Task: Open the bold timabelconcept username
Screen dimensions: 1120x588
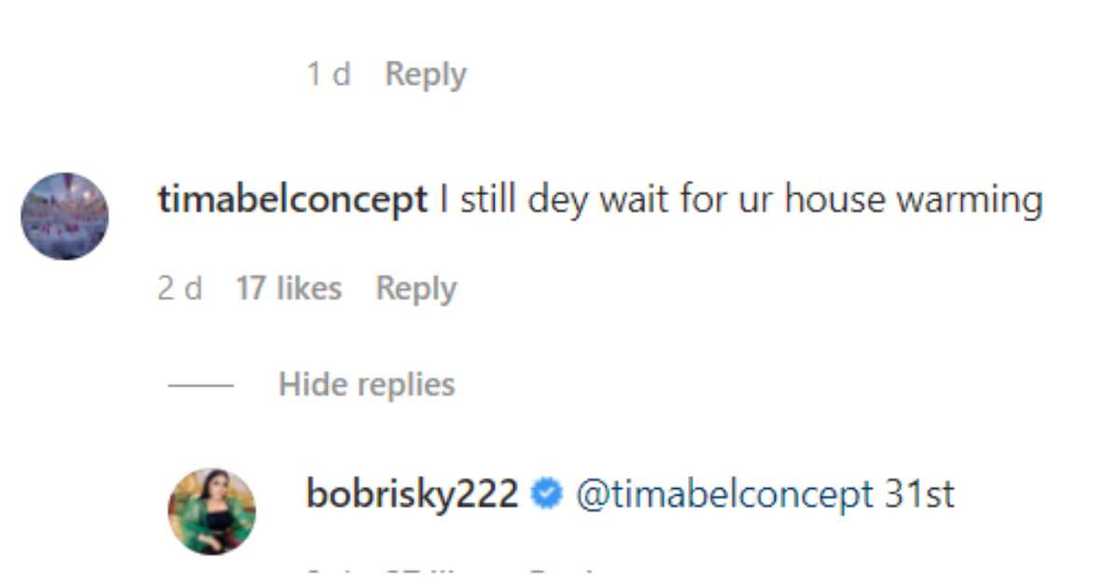Action: pyautogui.click(x=292, y=200)
